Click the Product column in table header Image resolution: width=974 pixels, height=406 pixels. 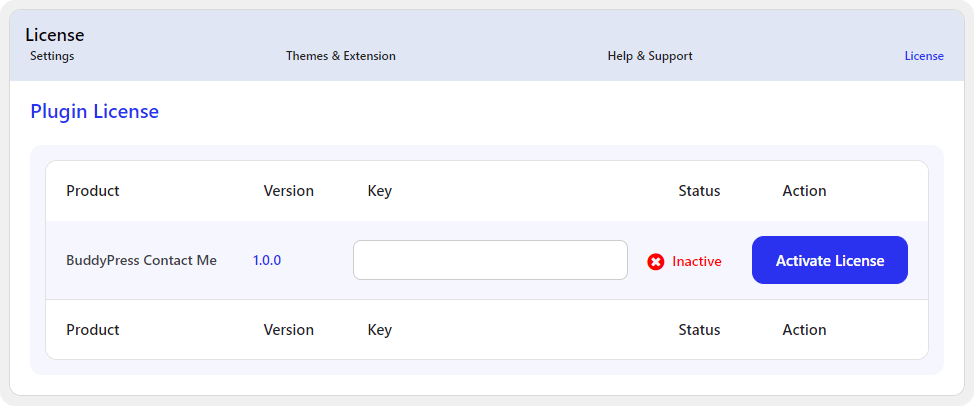(93, 191)
